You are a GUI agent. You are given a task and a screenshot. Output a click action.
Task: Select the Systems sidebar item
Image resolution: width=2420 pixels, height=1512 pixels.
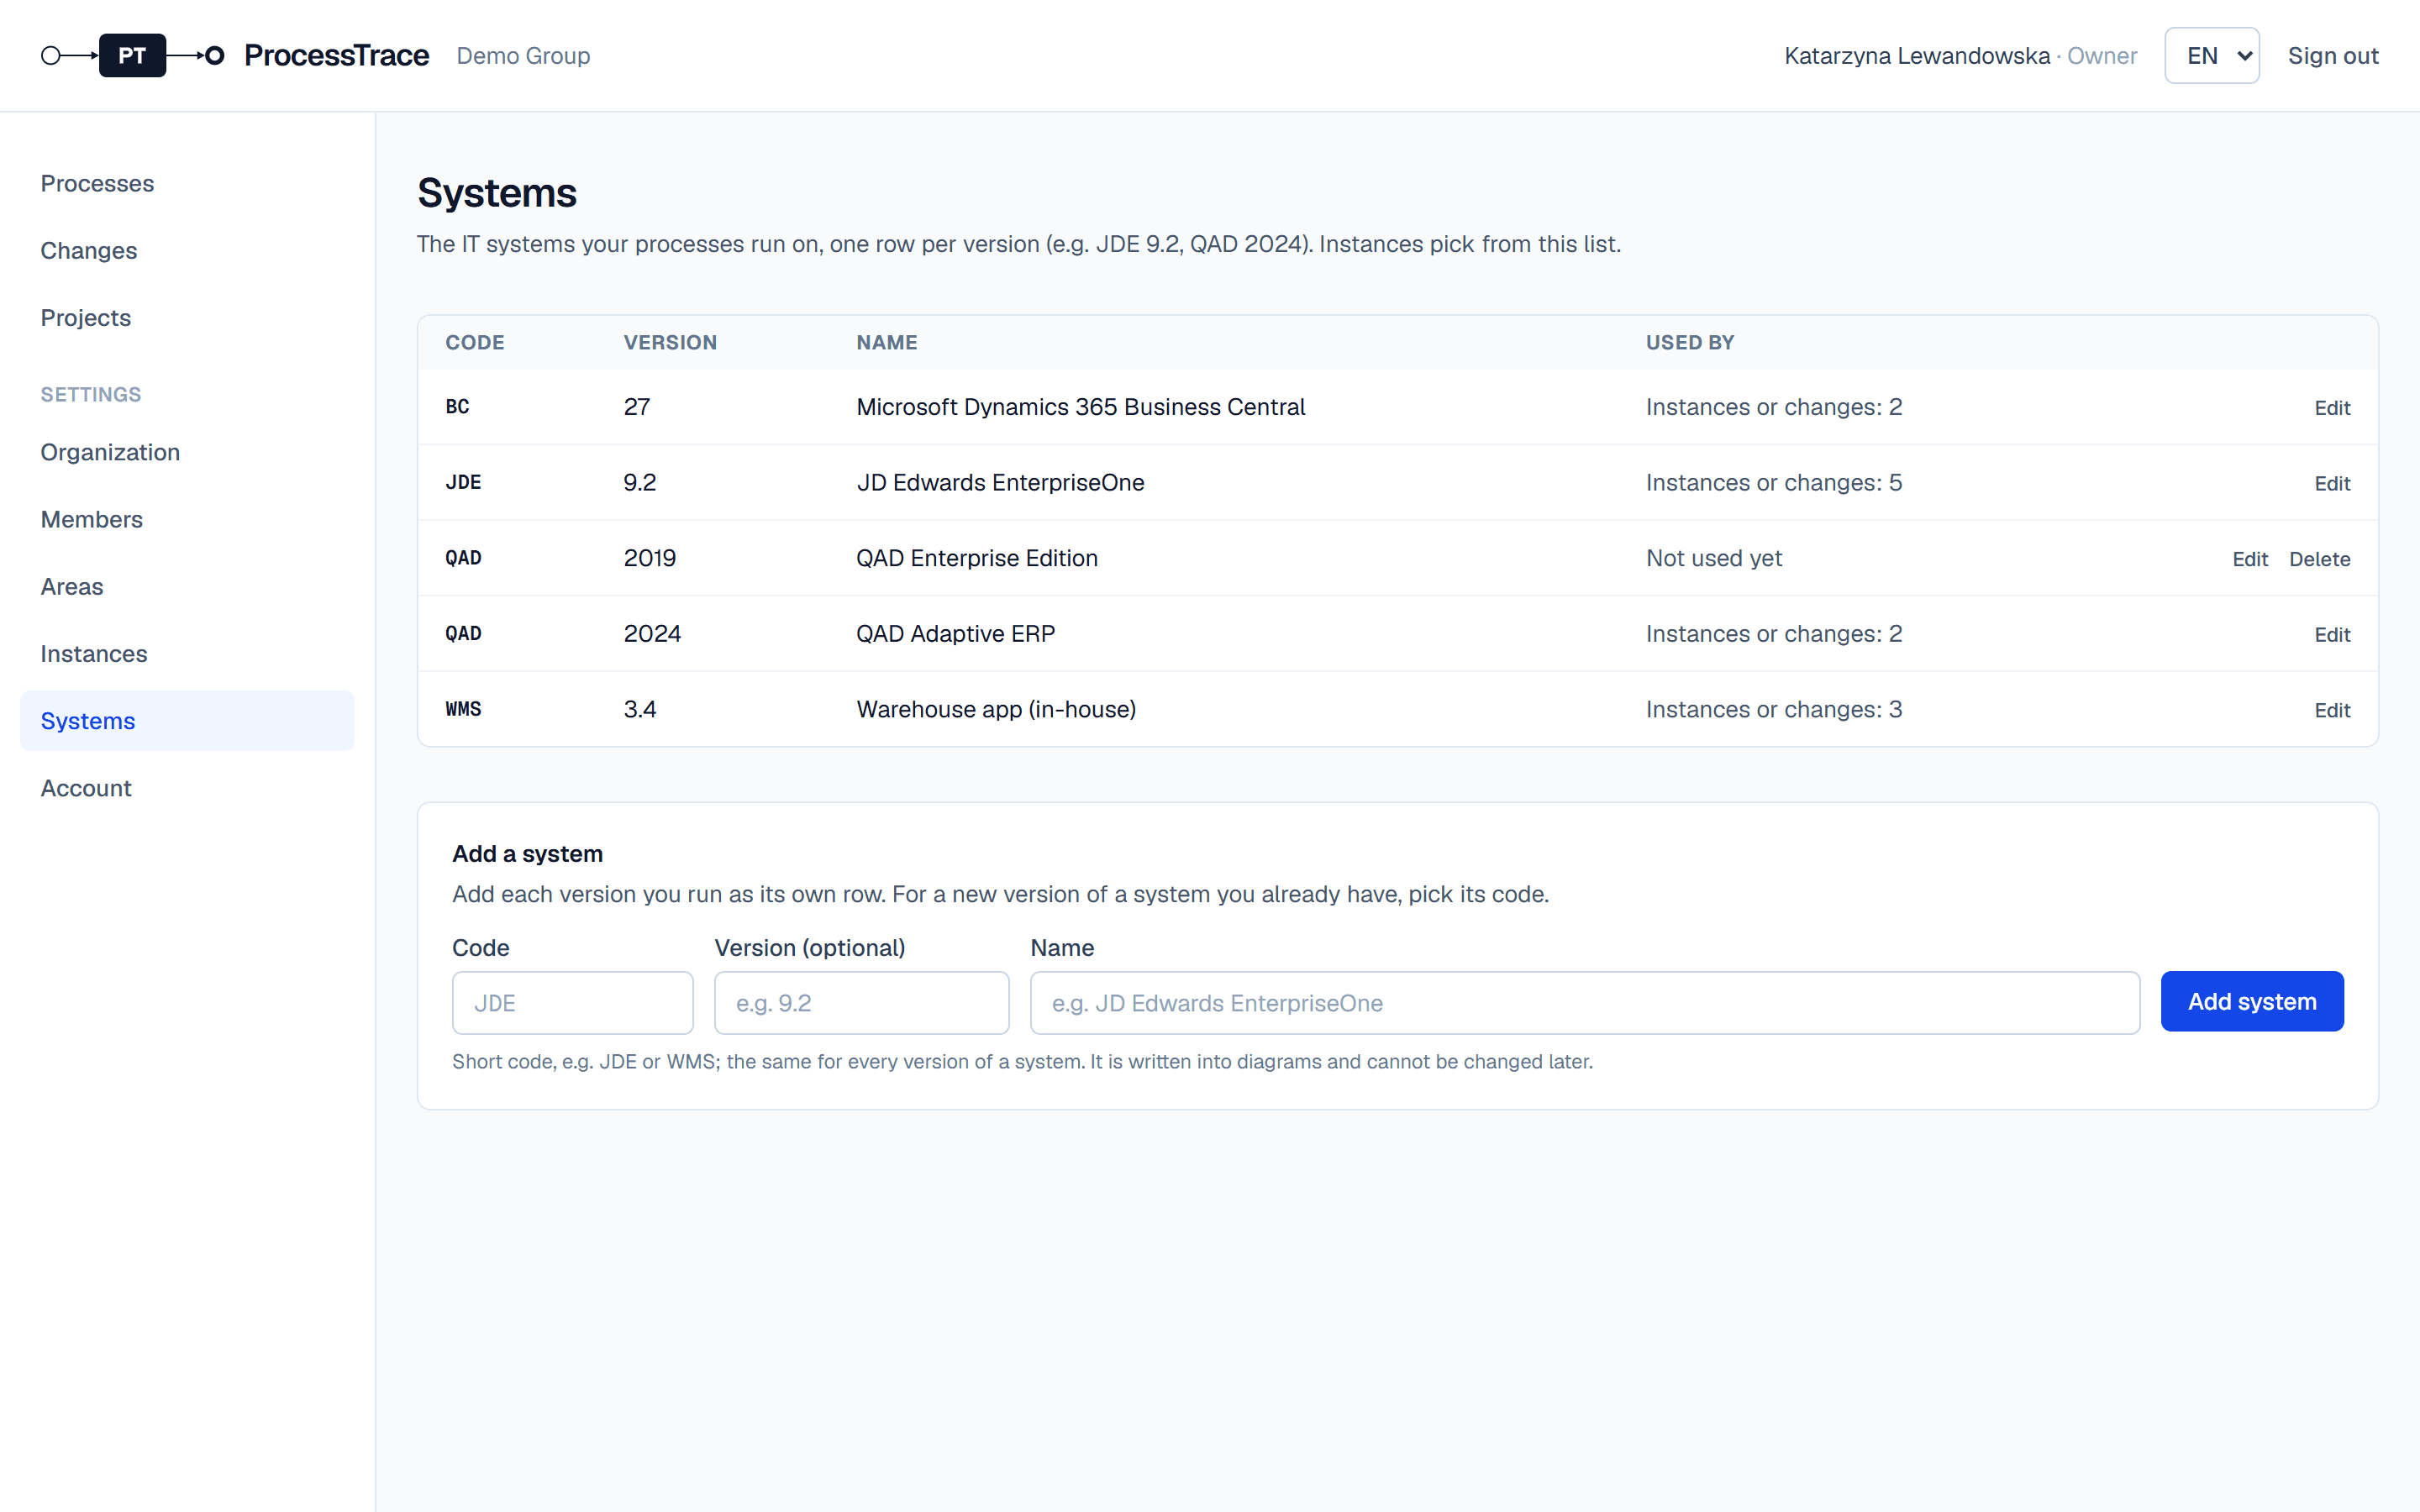187,720
